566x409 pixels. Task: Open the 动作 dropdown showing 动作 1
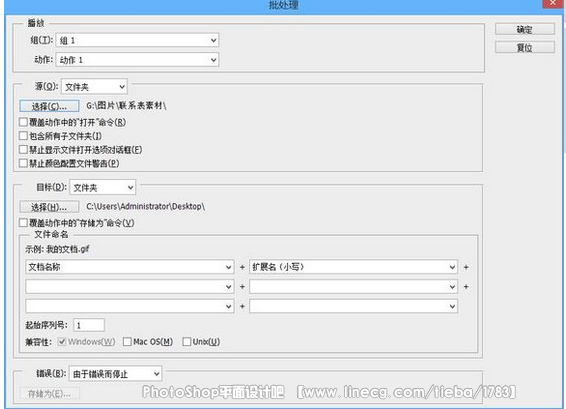pyautogui.click(x=137, y=60)
